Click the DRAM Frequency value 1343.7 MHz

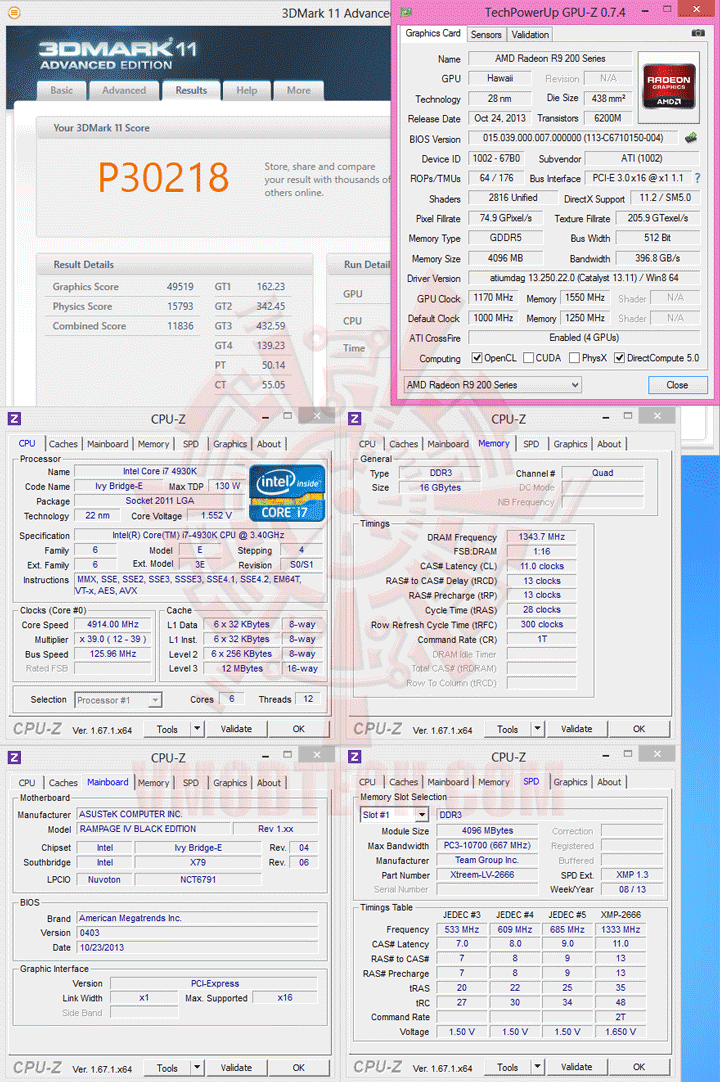pyautogui.click(x=542, y=537)
